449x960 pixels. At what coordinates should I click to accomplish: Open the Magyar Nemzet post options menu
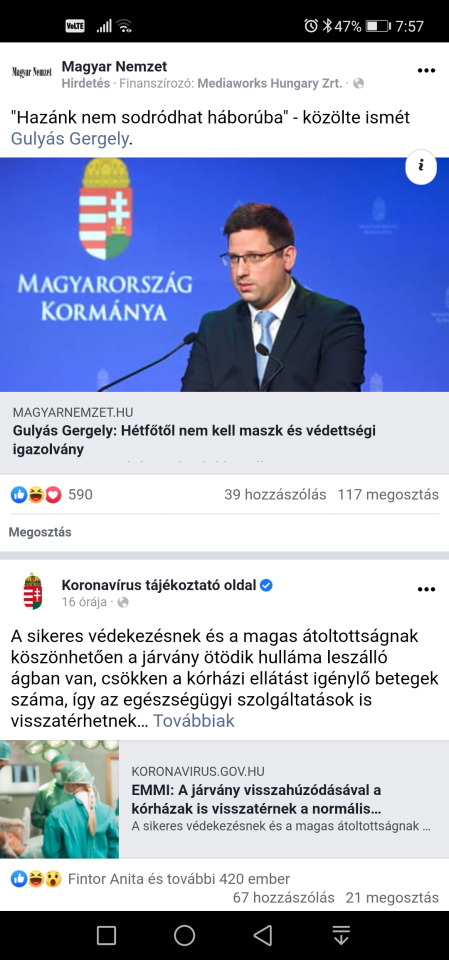click(x=426, y=70)
